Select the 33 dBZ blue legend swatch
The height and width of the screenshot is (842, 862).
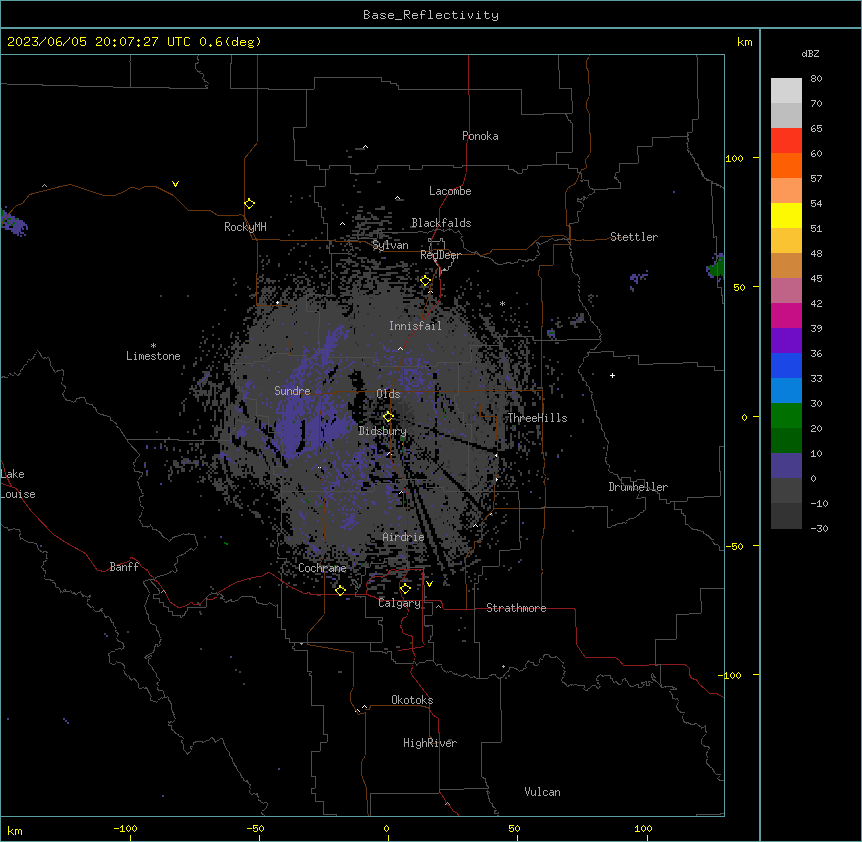[786, 391]
